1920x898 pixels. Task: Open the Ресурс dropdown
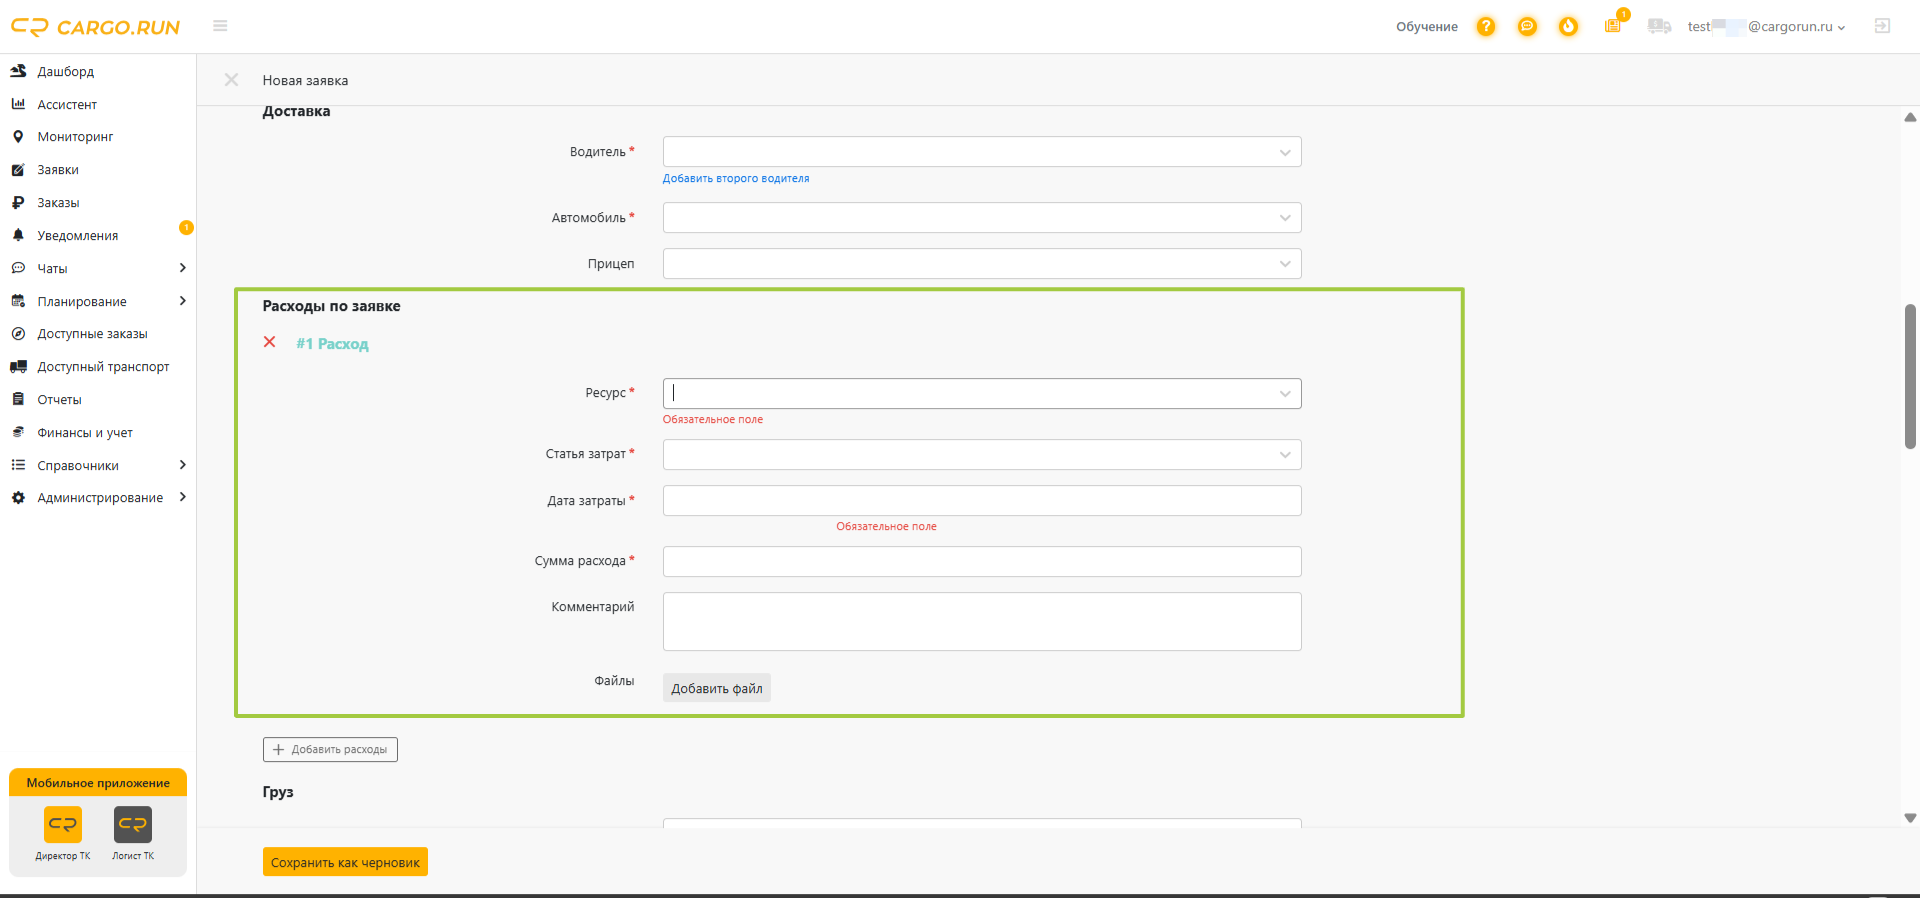pyautogui.click(x=982, y=393)
